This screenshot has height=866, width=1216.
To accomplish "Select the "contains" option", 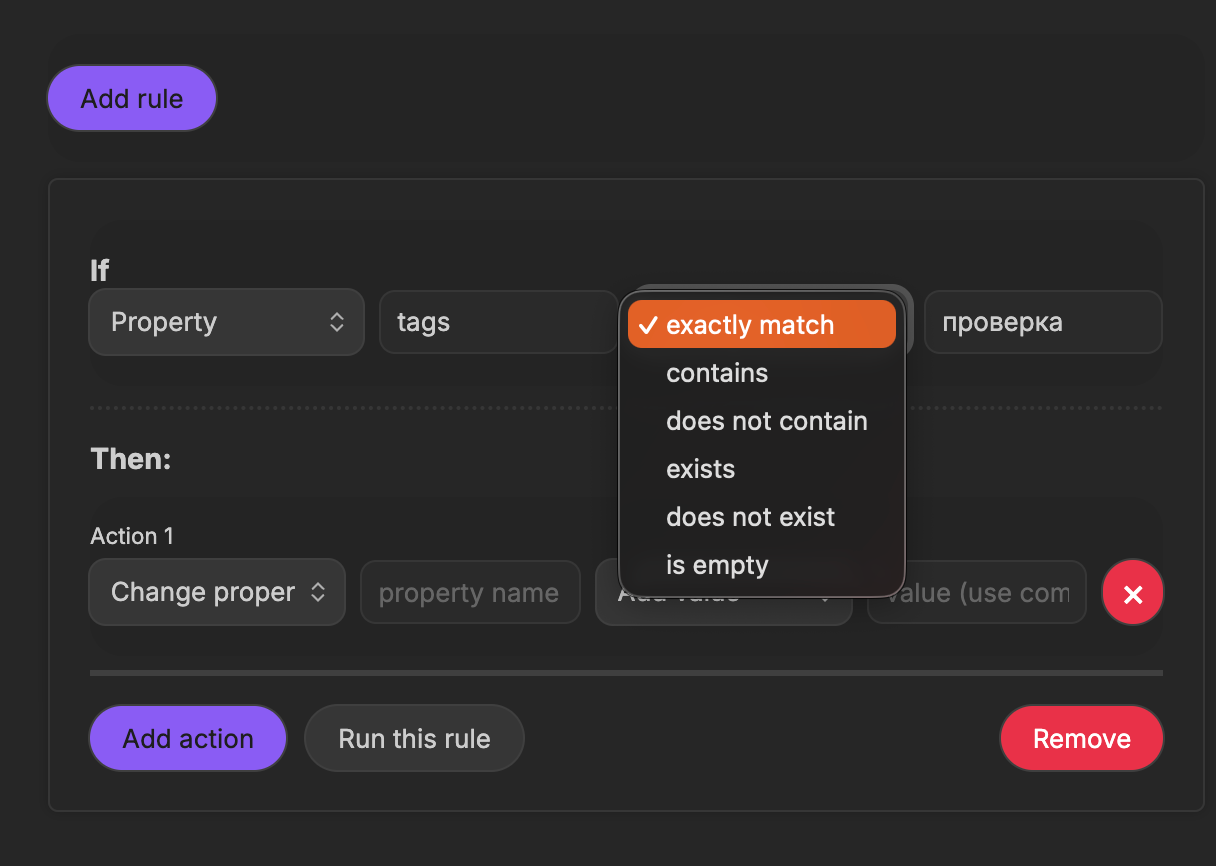I will coord(717,373).
